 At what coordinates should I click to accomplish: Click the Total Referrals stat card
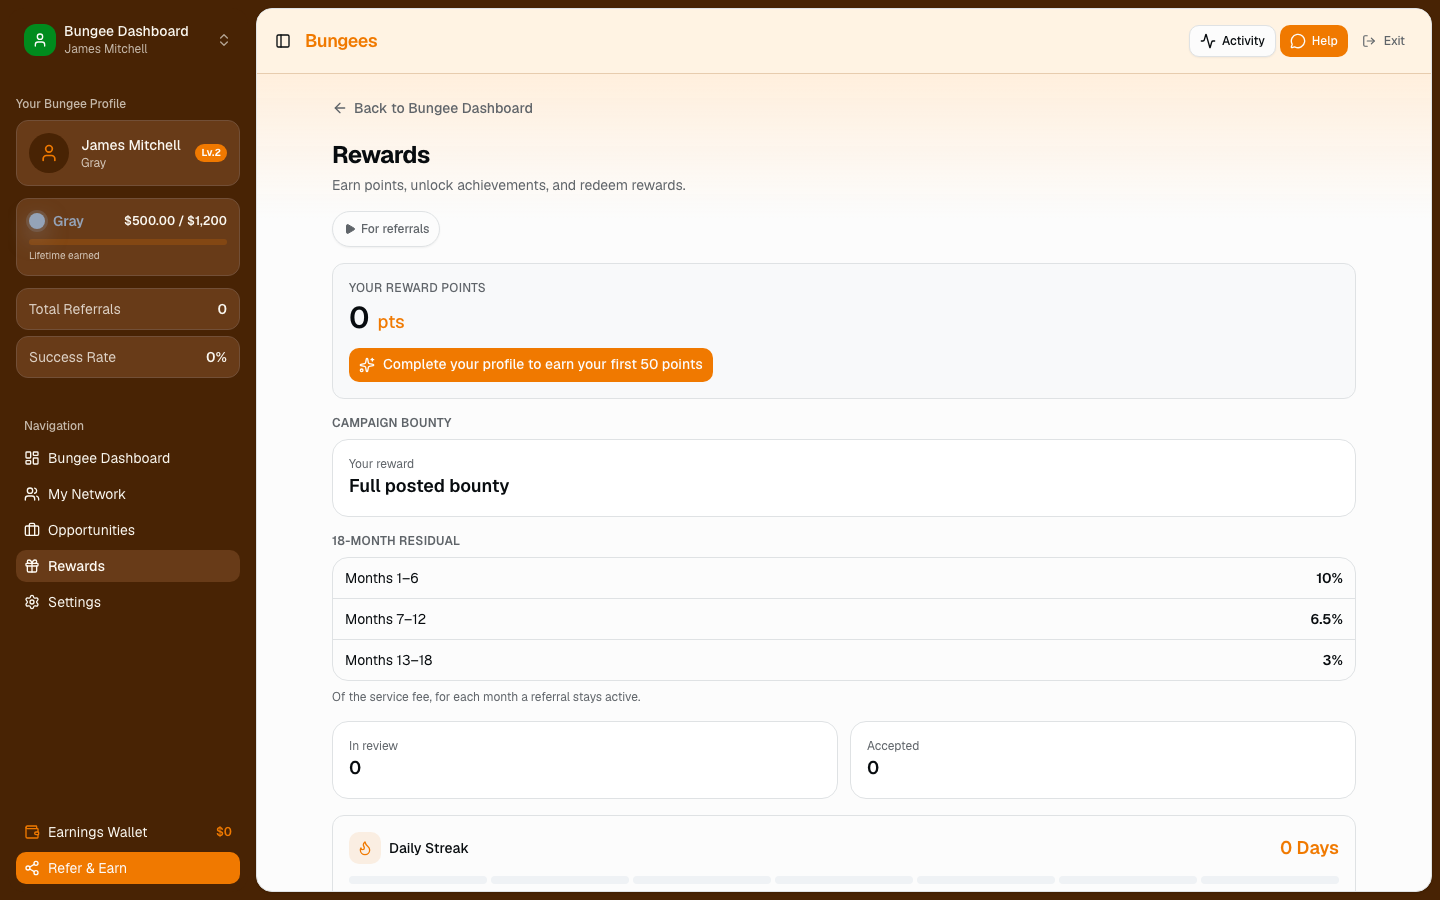click(128, 309)
